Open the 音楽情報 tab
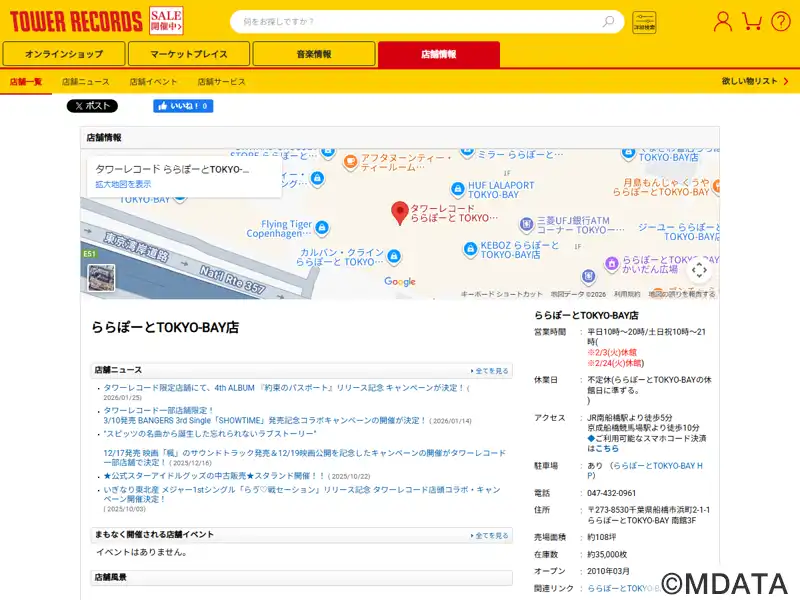This screenshot has width=800, height=600. [314, 54]
